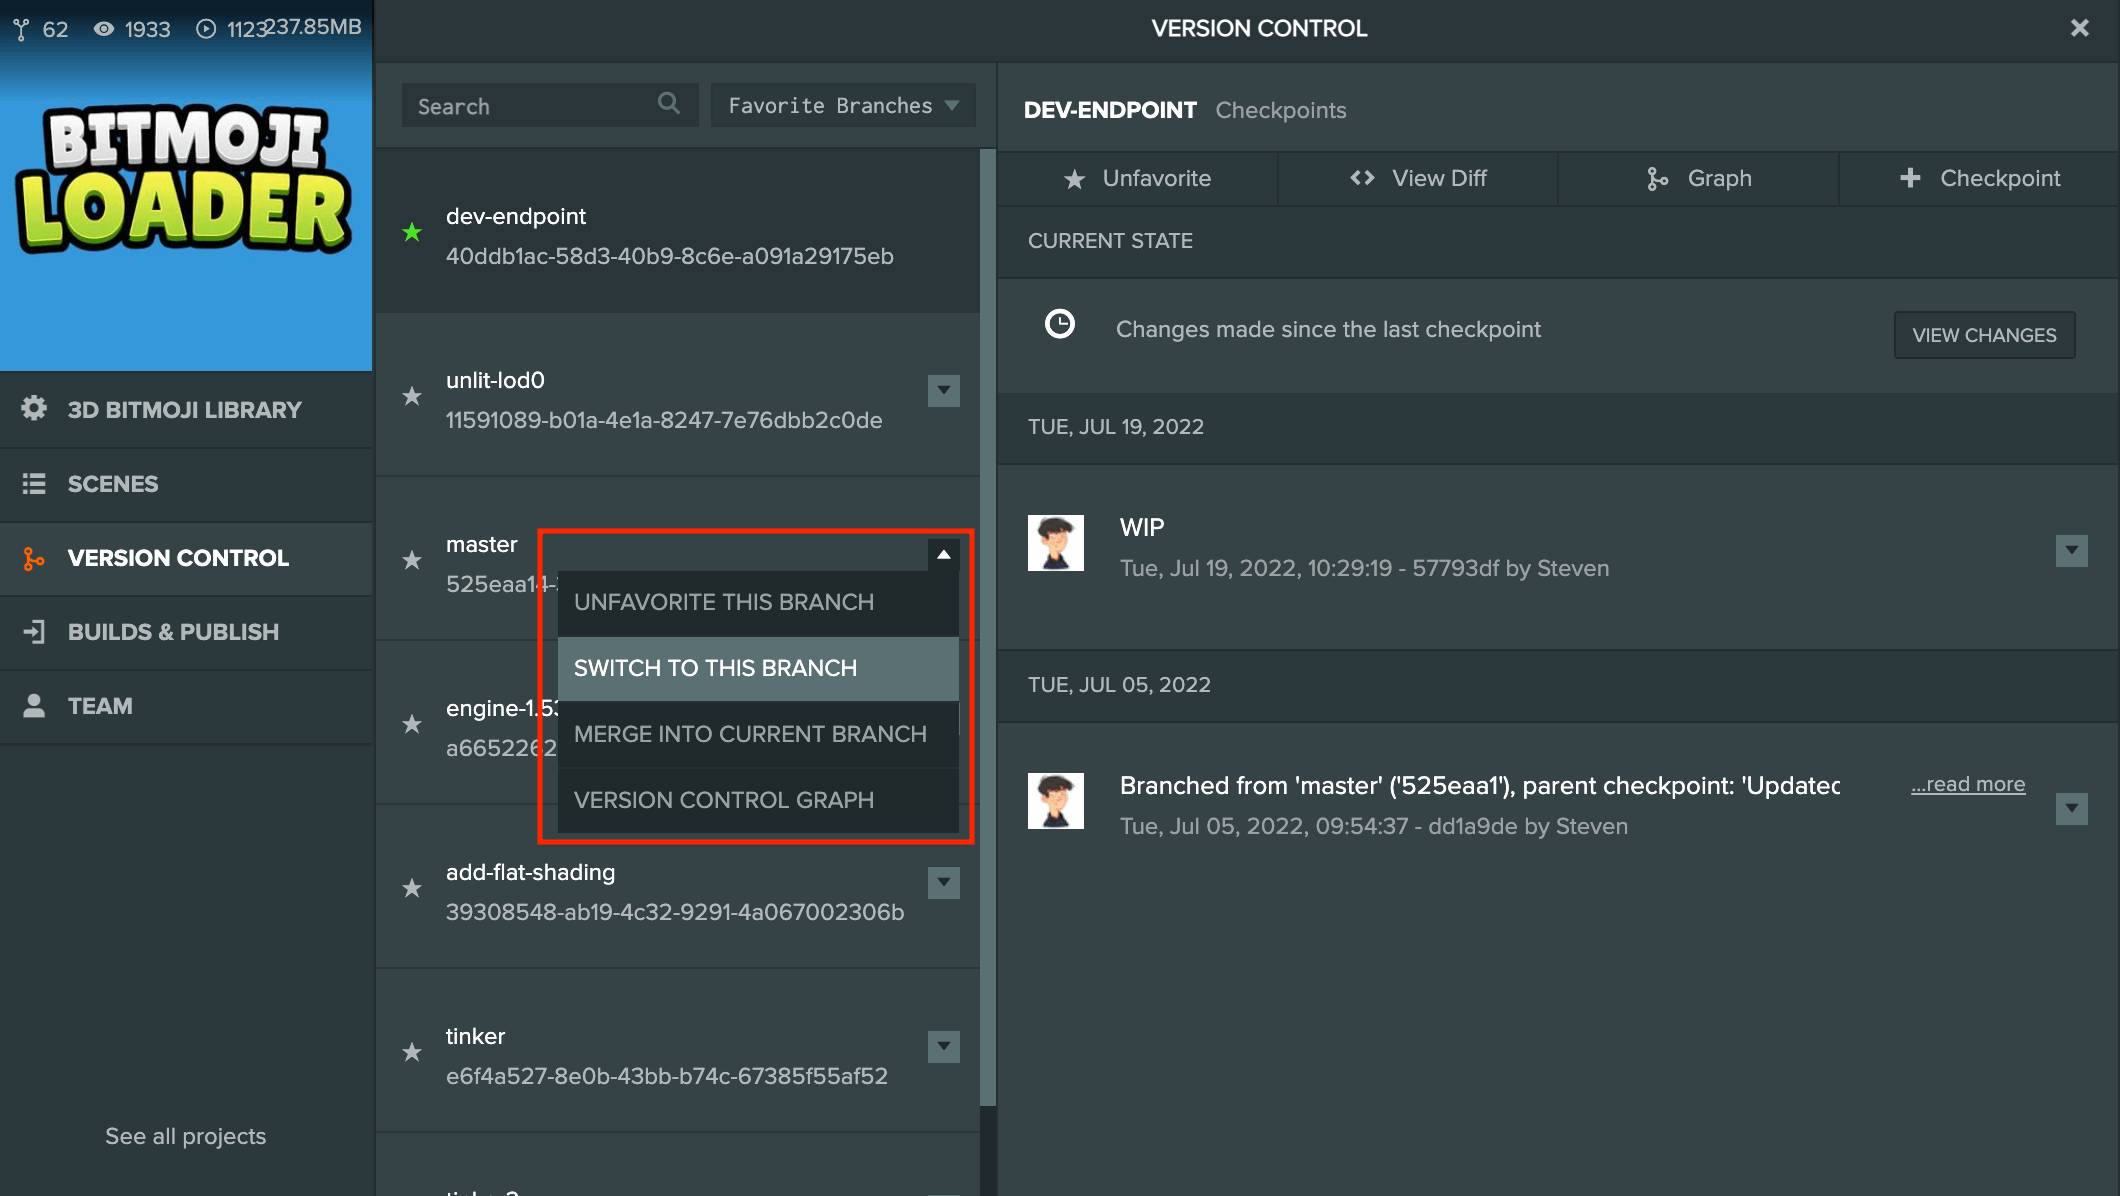The width and height of the screenshot is (2120, 1196).
Task: Unfavorite dev-endpoint via green star
Action: point(412,233)
